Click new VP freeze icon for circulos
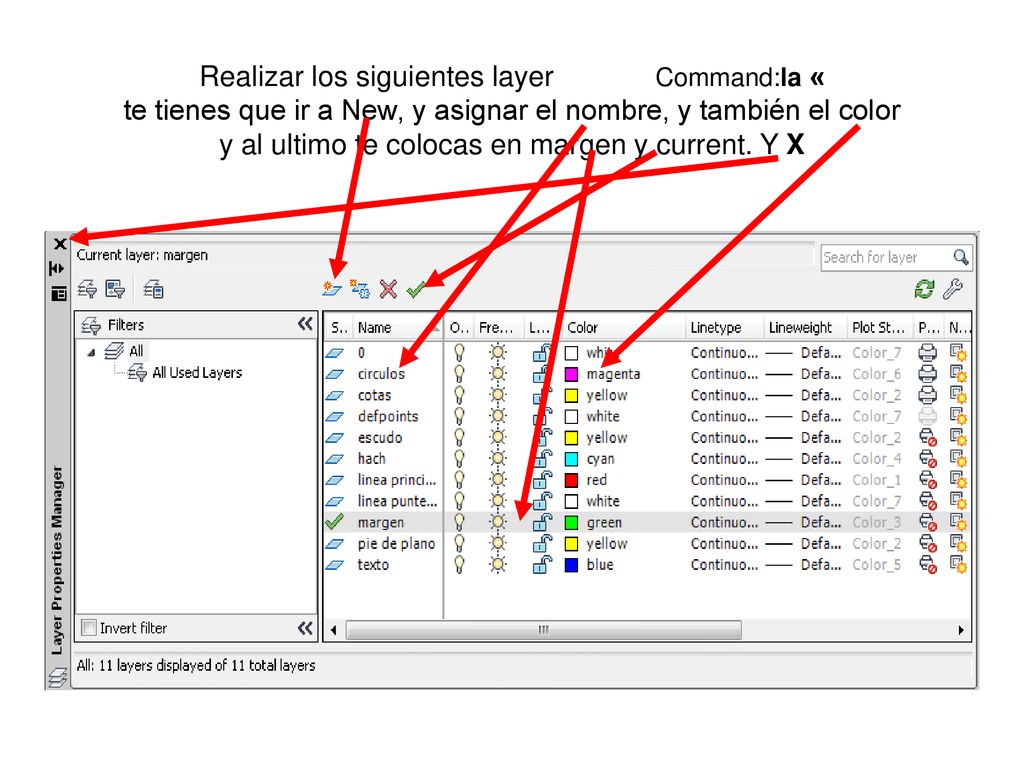The height and width of the screenshot is (768, 1024). (958, 374)
